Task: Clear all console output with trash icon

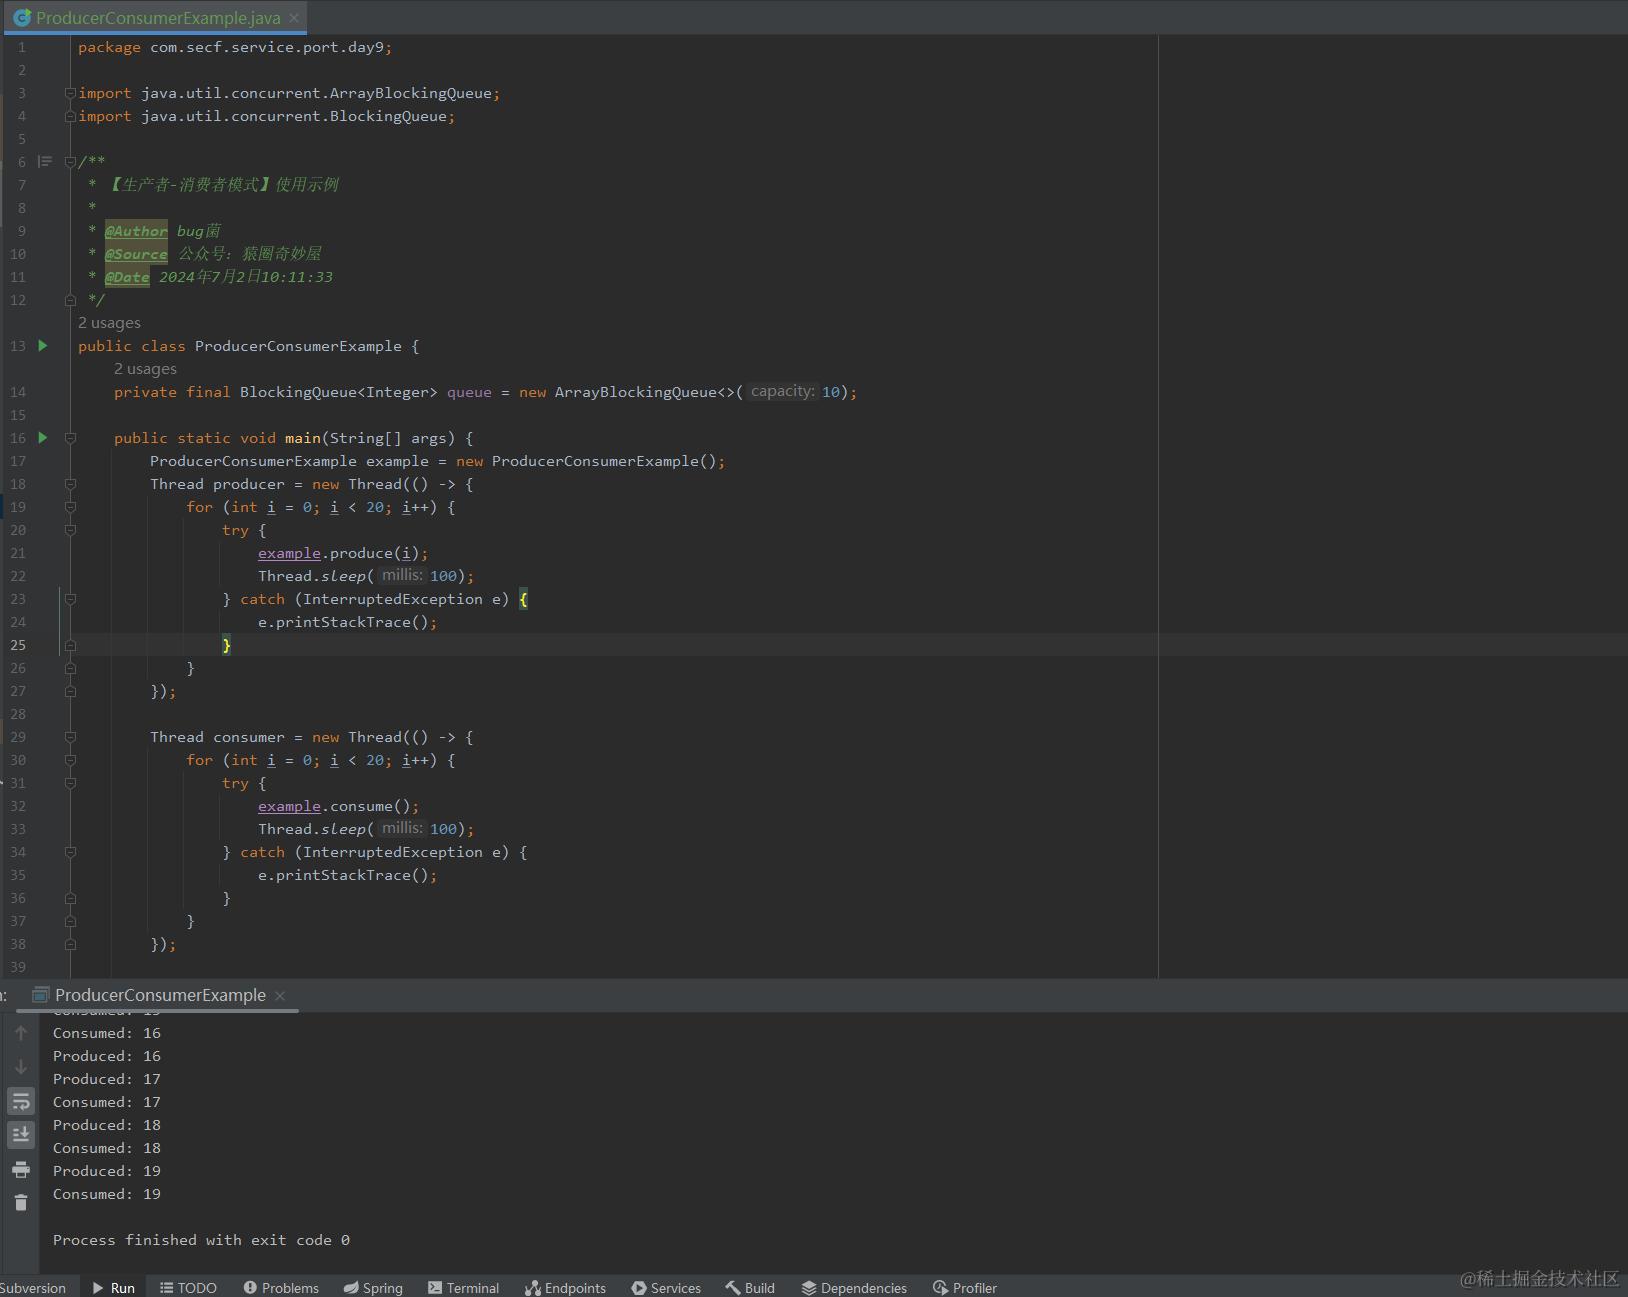Action: click(21, 1203)
